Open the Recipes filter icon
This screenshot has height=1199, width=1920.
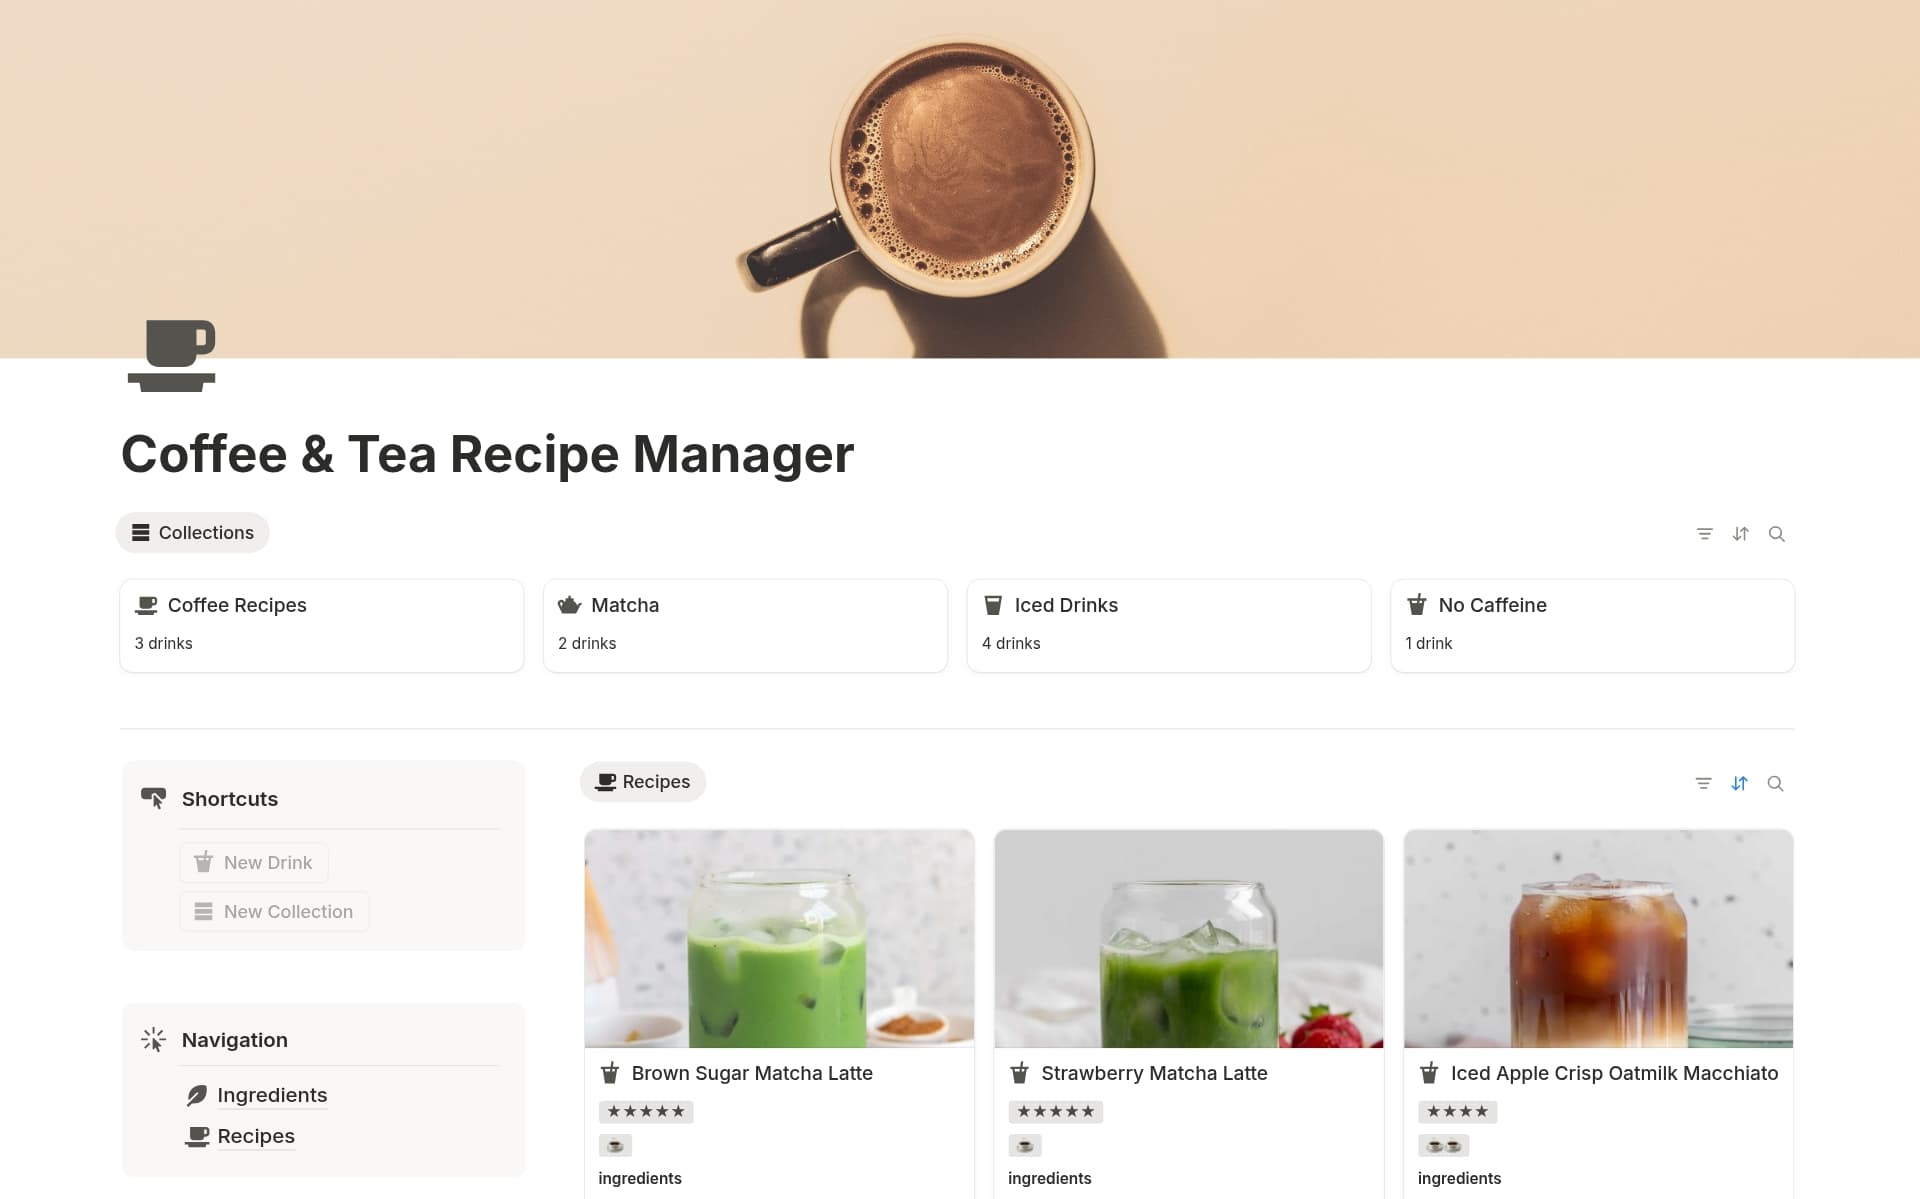coord(1703,783)
